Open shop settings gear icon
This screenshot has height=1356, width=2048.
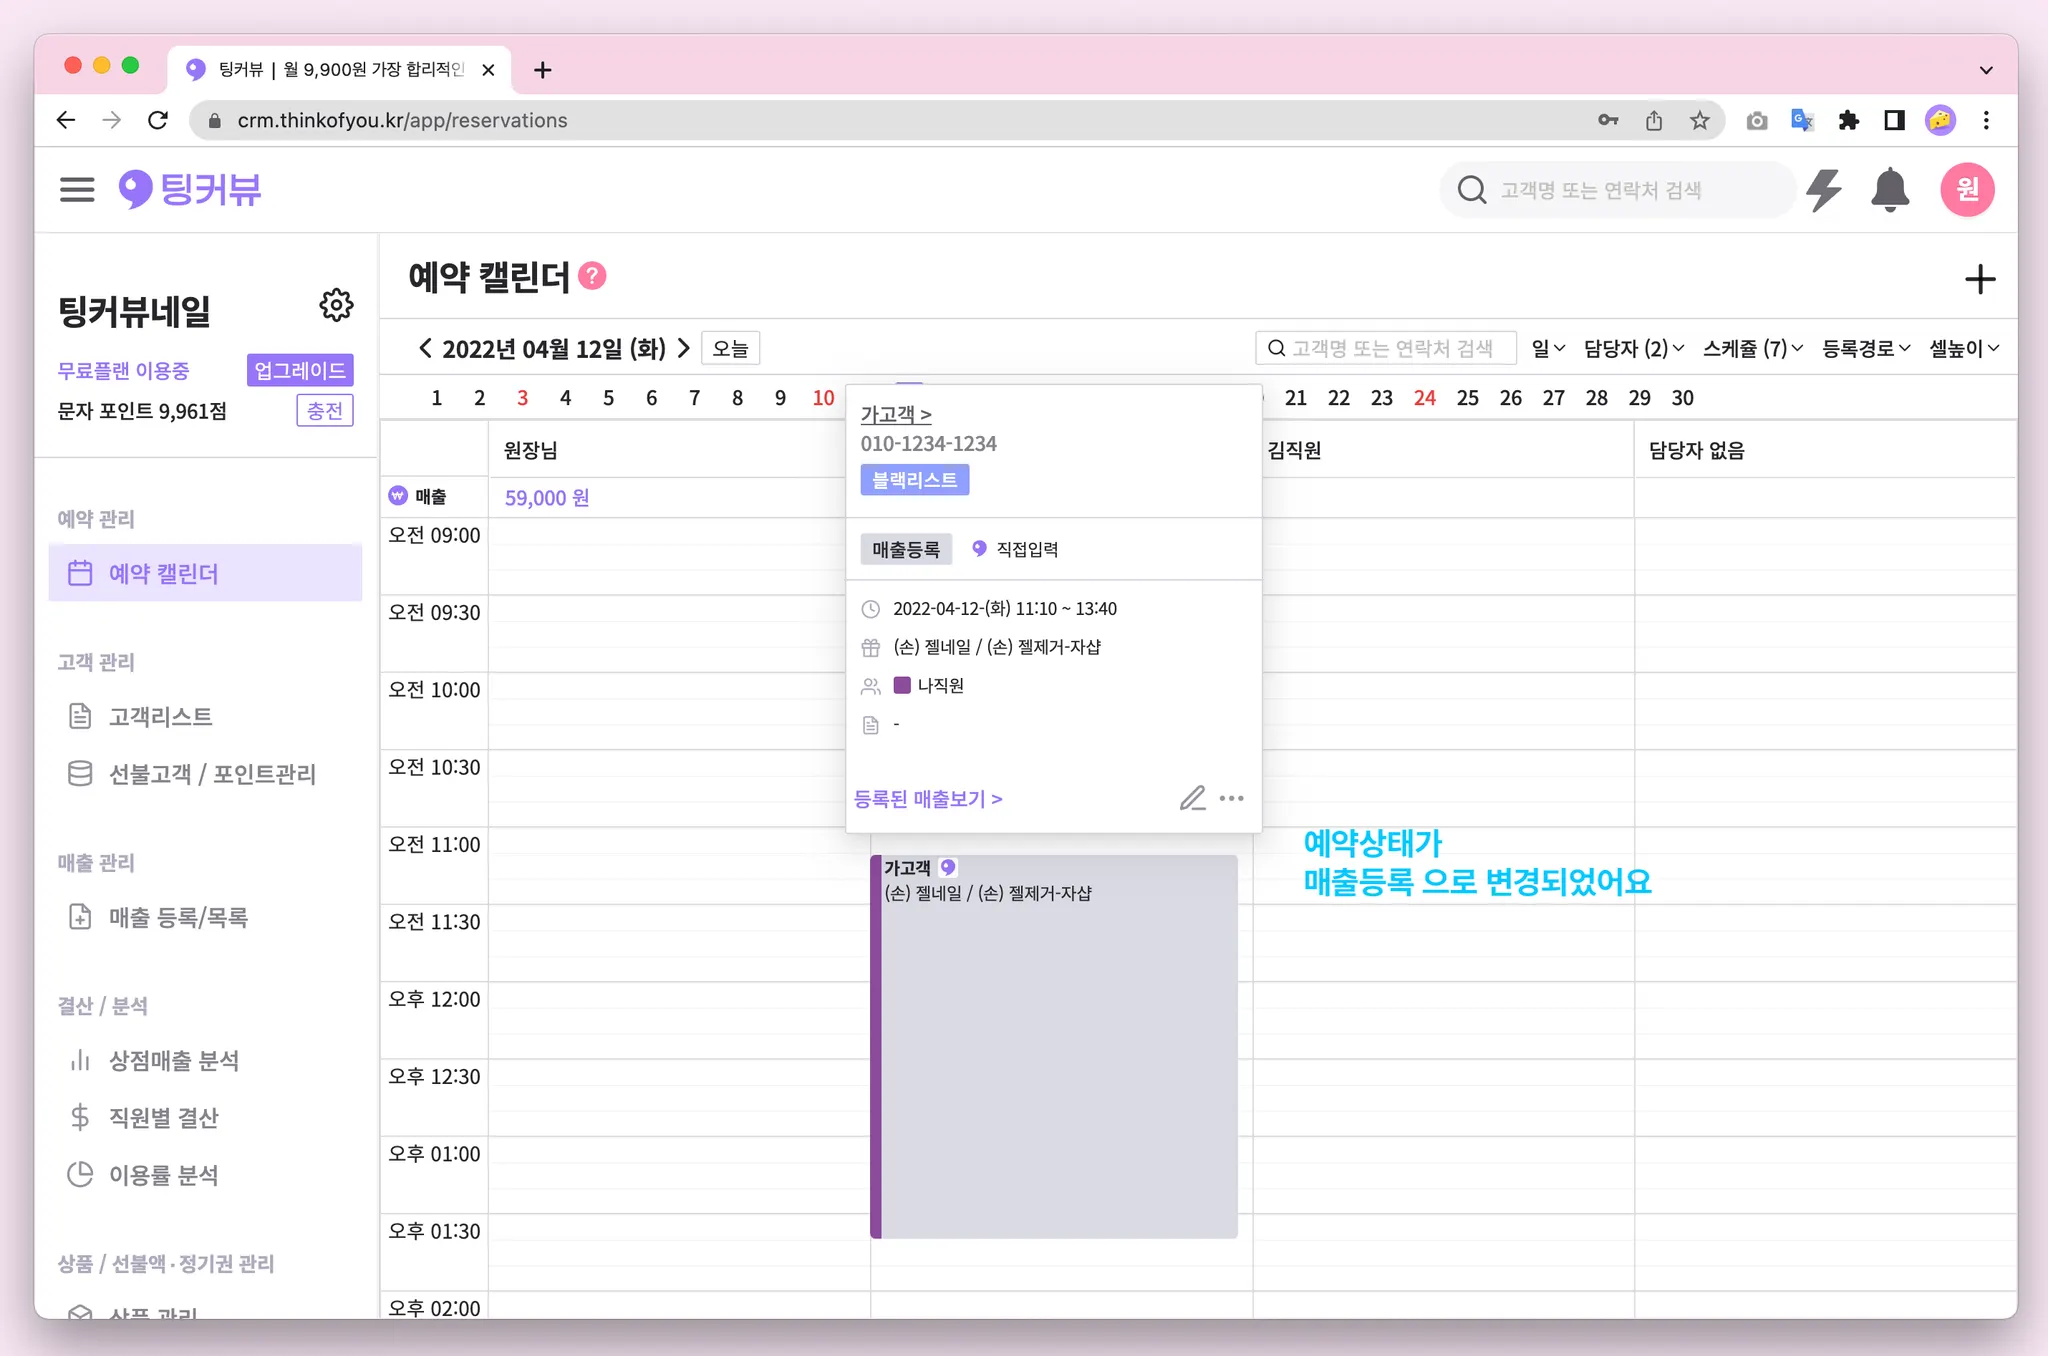click(x=336, y=305)
